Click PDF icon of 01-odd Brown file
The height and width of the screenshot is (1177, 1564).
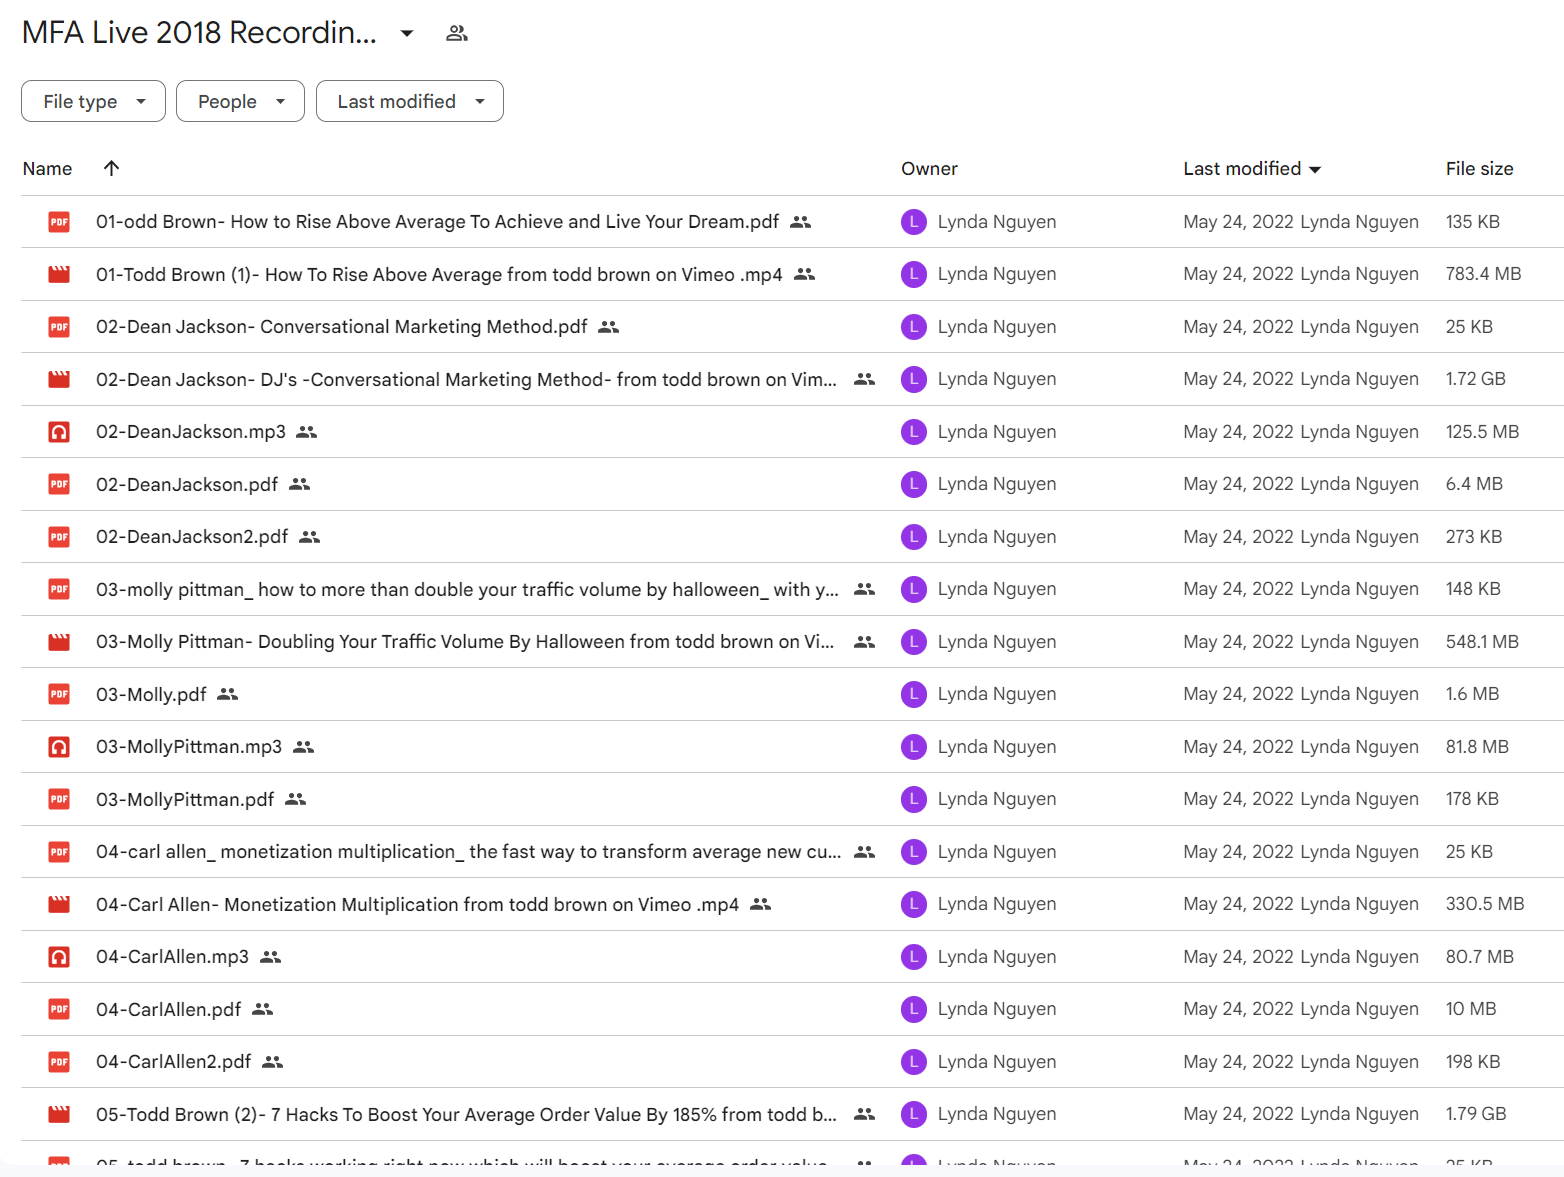(59, 222)
